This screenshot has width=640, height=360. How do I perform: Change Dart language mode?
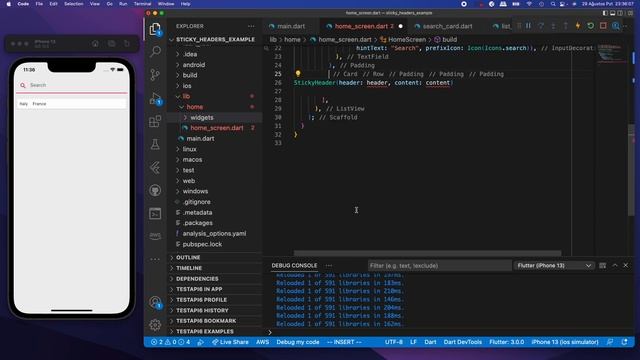(x=430, y=342)
